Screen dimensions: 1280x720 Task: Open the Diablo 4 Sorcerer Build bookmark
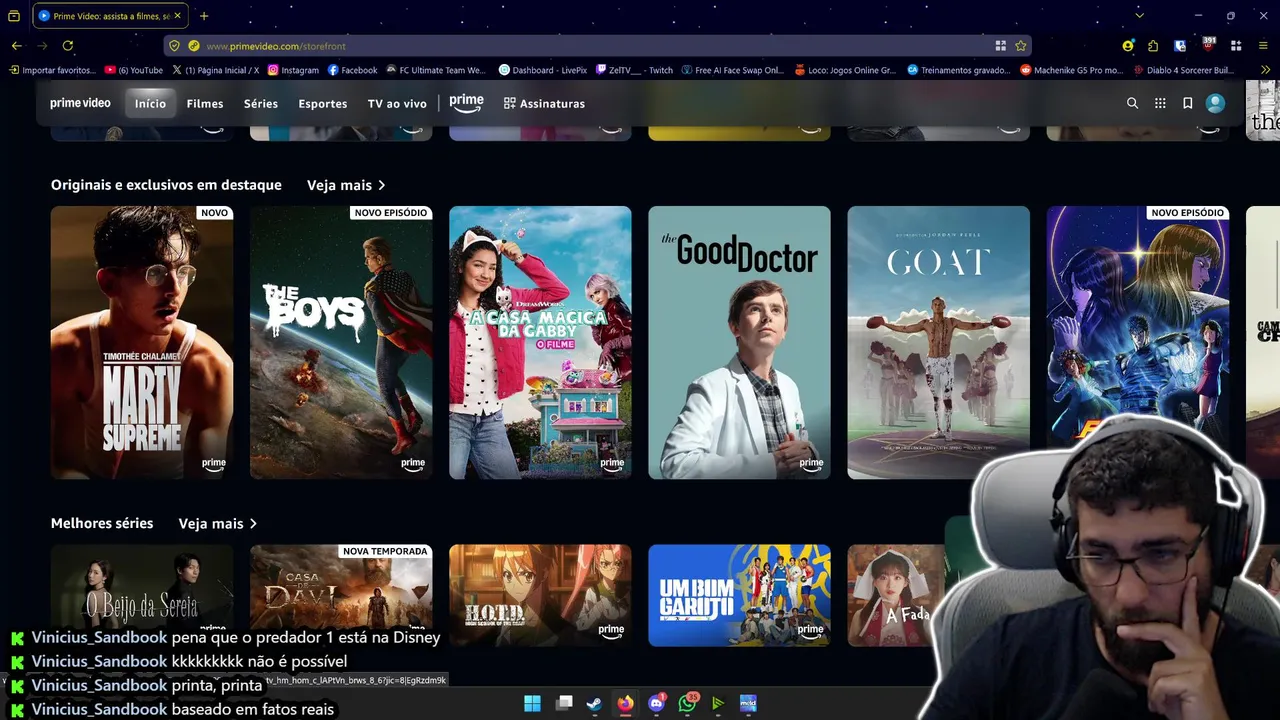point(1184,70)
